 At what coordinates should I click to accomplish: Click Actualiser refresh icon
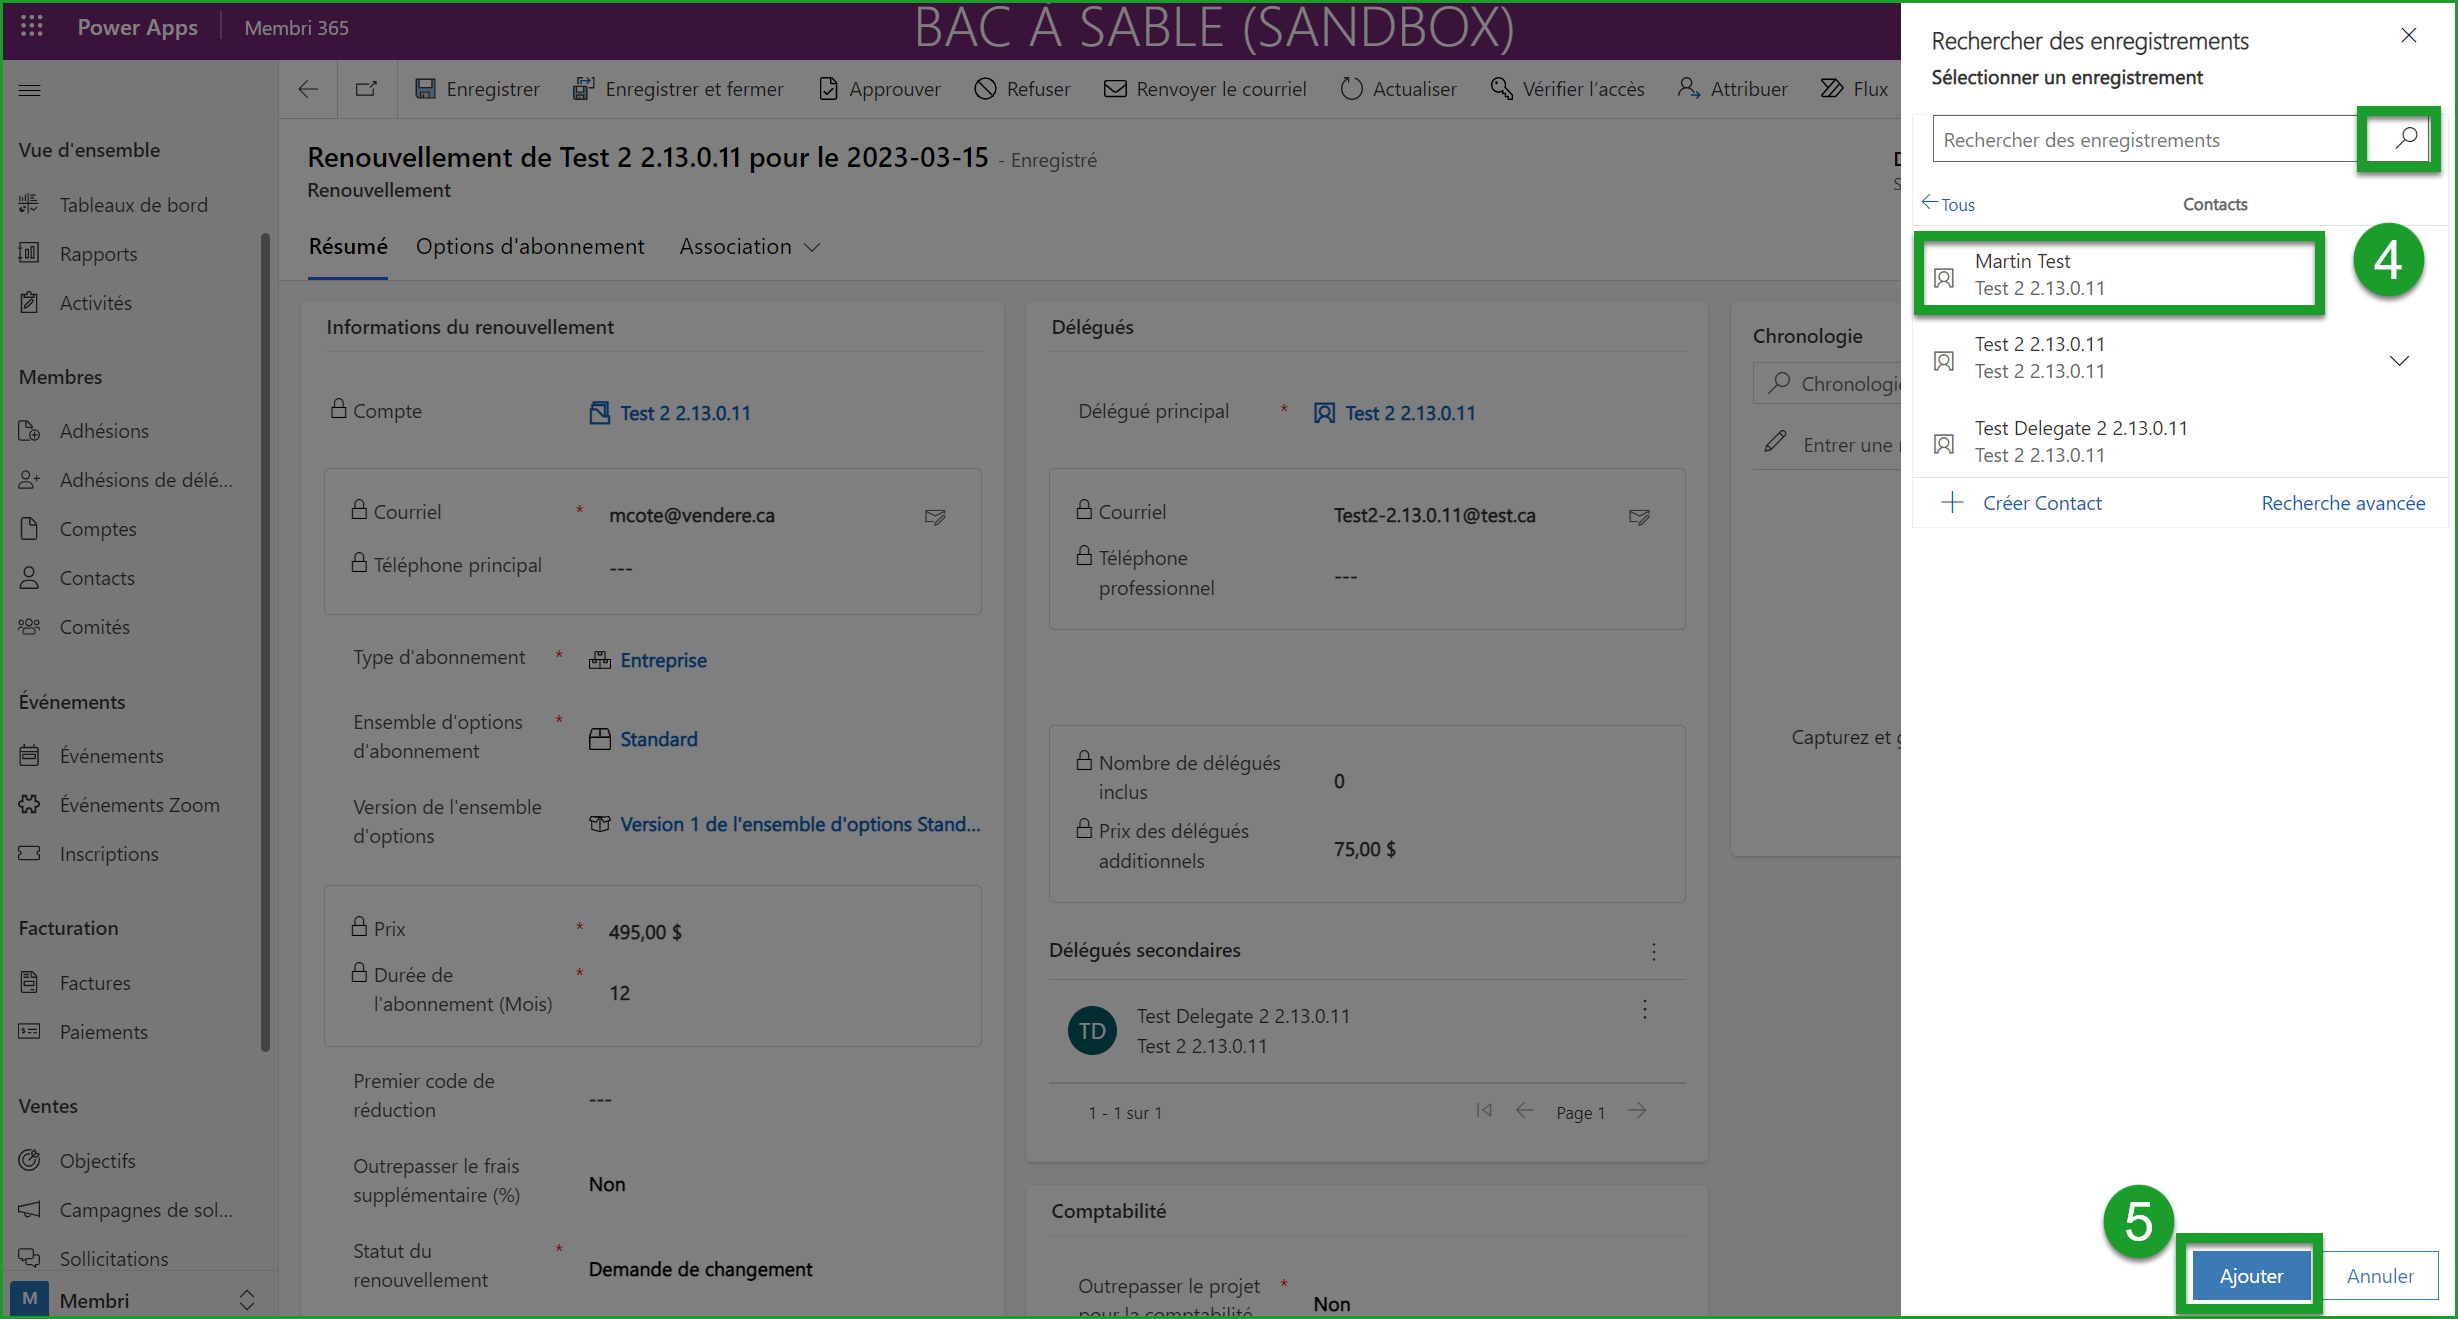click(1351, 89)
